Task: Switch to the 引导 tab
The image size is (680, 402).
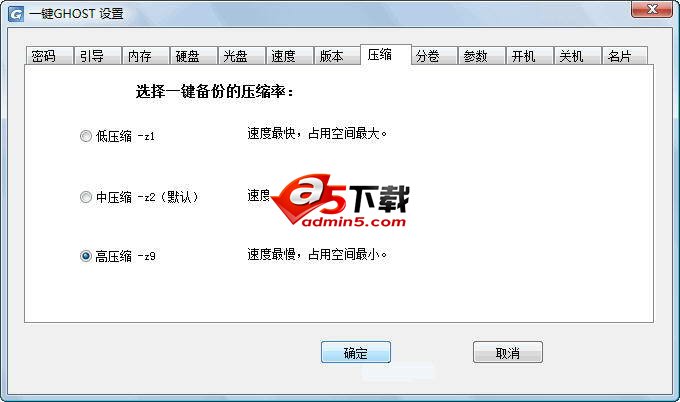Action: [97, 56]
